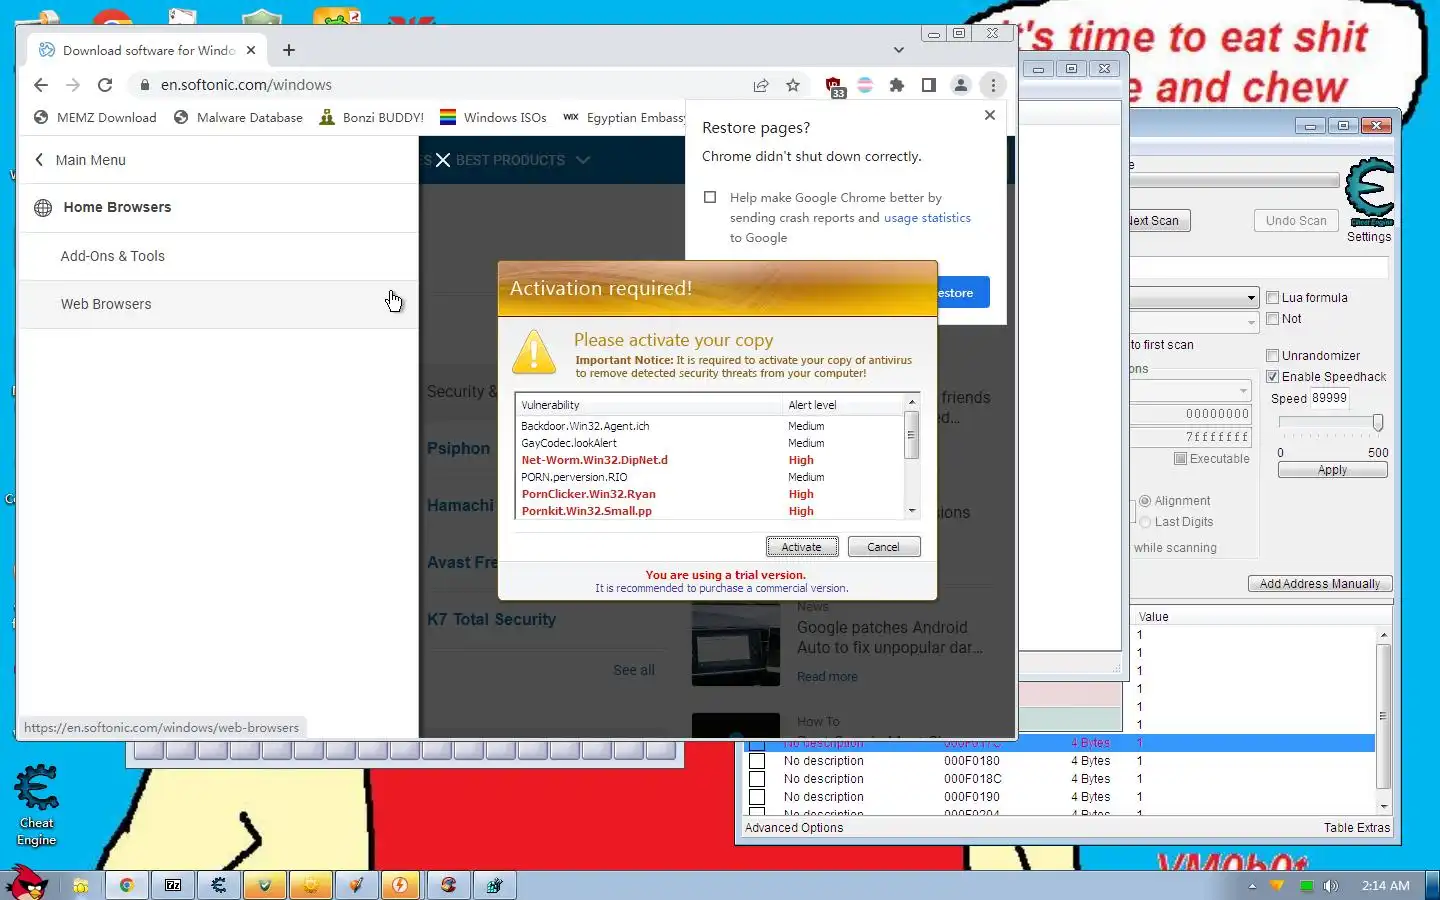Open the folder icon in taskbar

pyautogui.click(x=81, y=885)
